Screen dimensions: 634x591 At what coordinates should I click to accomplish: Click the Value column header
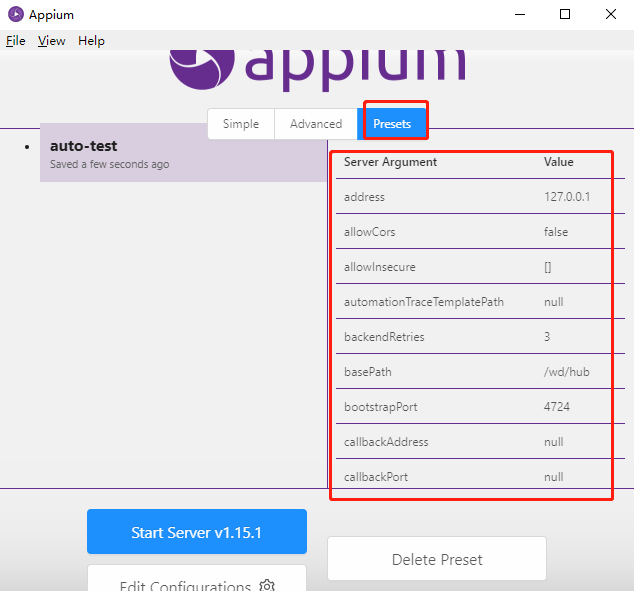[x=558, y=162]
